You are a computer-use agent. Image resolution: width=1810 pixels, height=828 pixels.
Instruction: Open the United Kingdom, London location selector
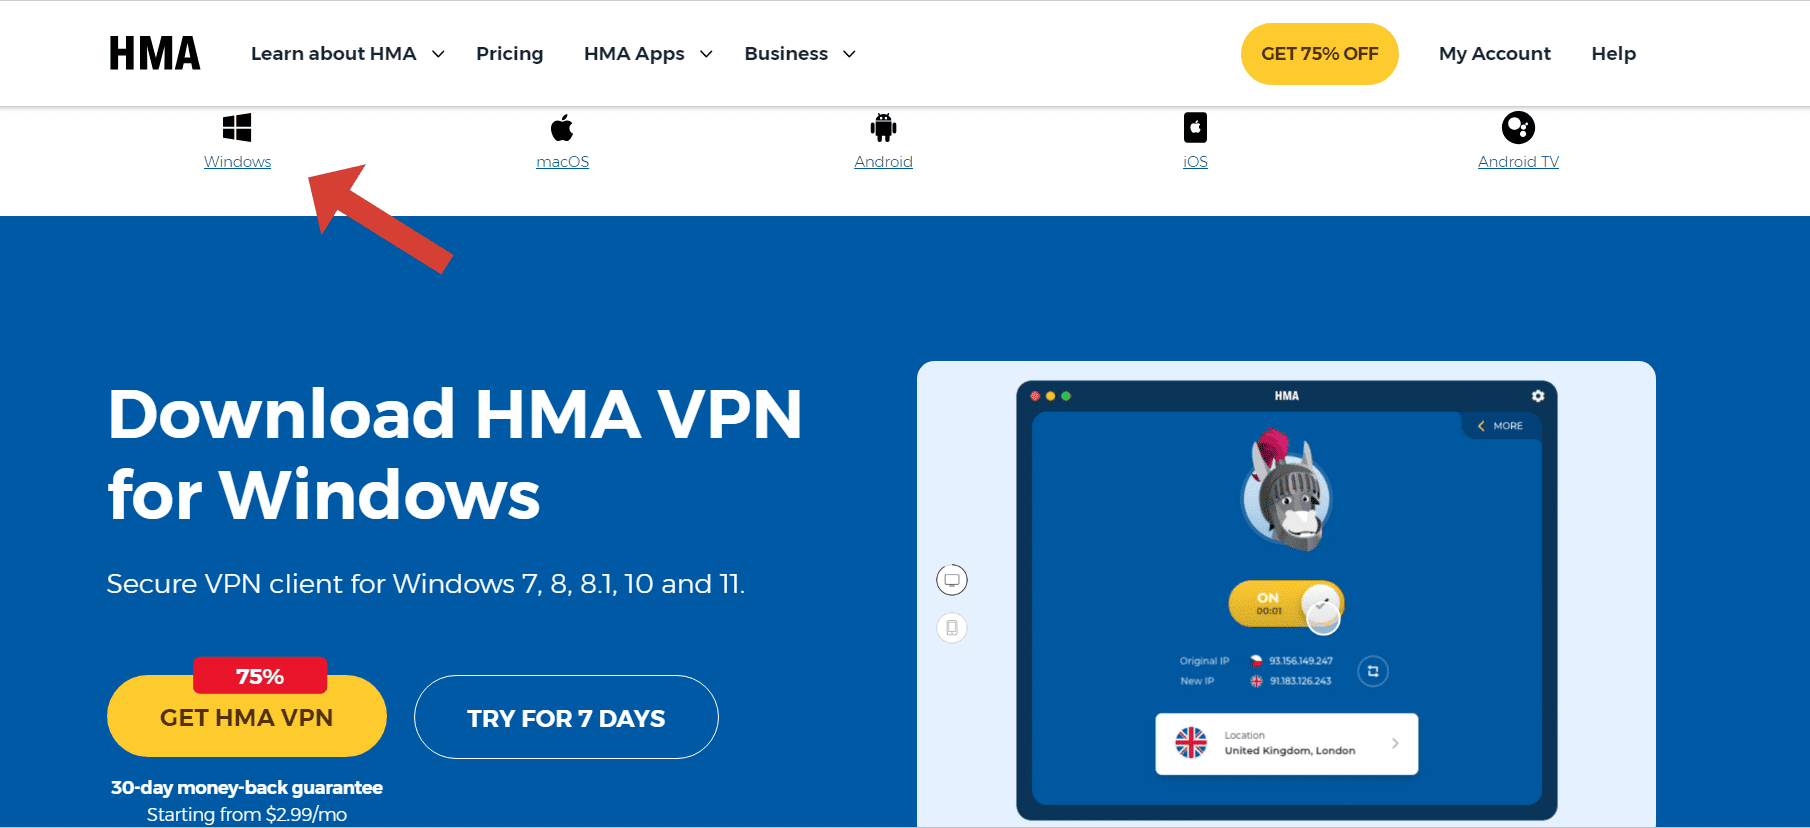[x=1287, y=744]
